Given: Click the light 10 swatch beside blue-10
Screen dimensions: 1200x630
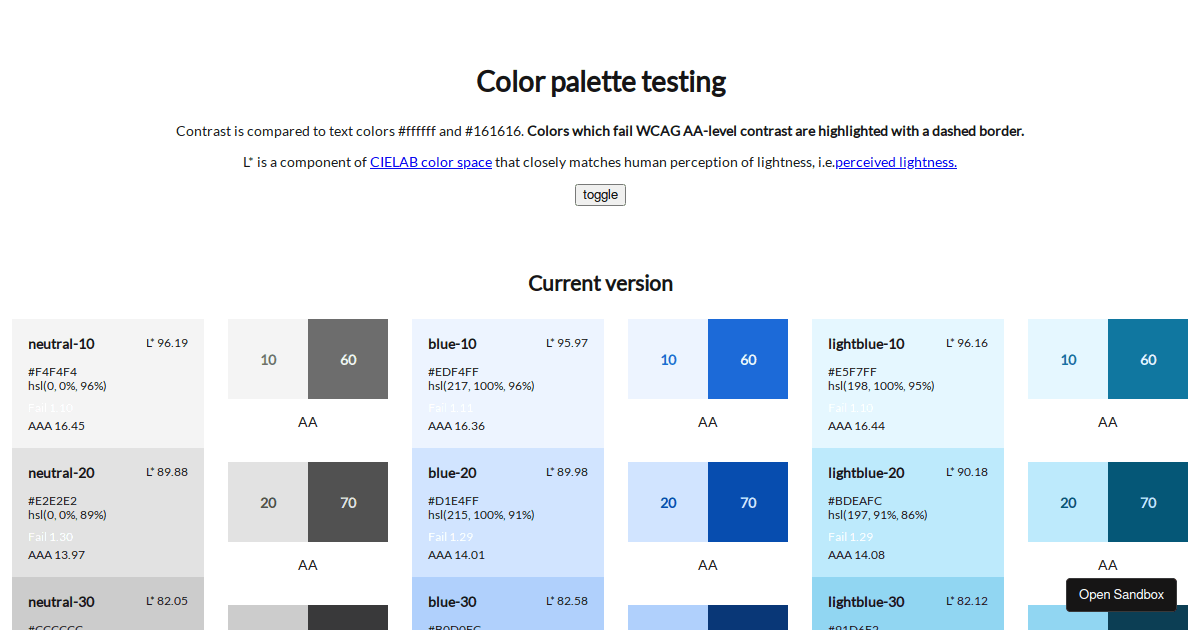Looking at the screenshot, I should [x=667, y=358].
